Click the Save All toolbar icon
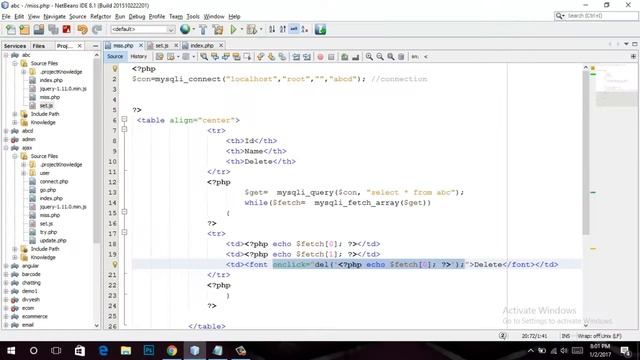Image resolution: width=640 pixels, height=360 pixels. click(x=53, y=29)
